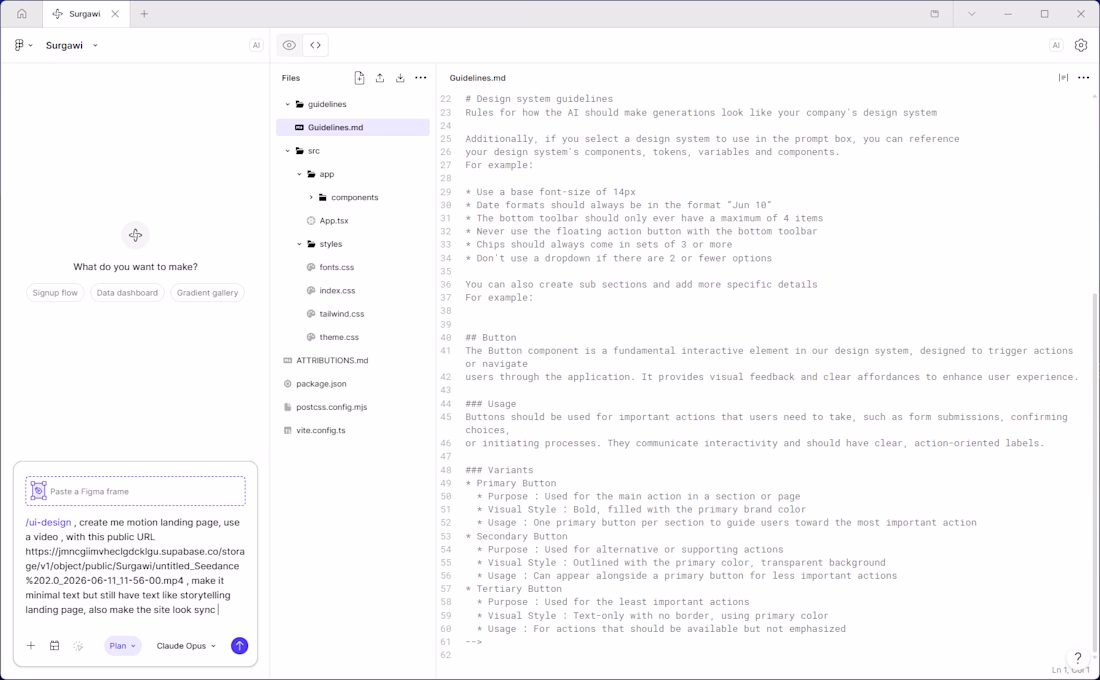
Task: Open editor more options menu
Action: [x=1084, y=78]
